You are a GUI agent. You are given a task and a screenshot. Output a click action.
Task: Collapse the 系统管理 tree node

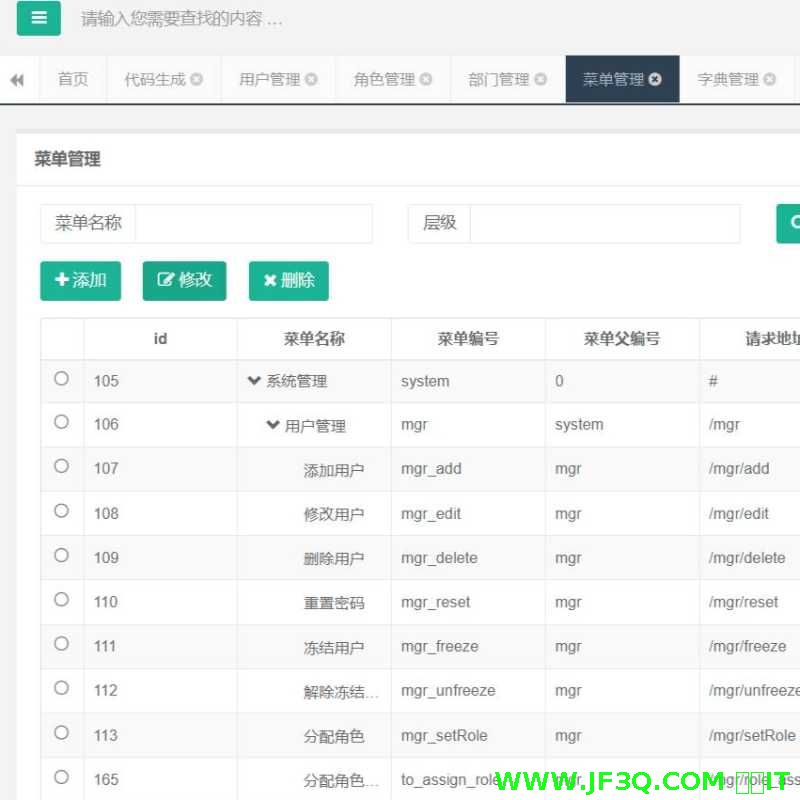254,381
